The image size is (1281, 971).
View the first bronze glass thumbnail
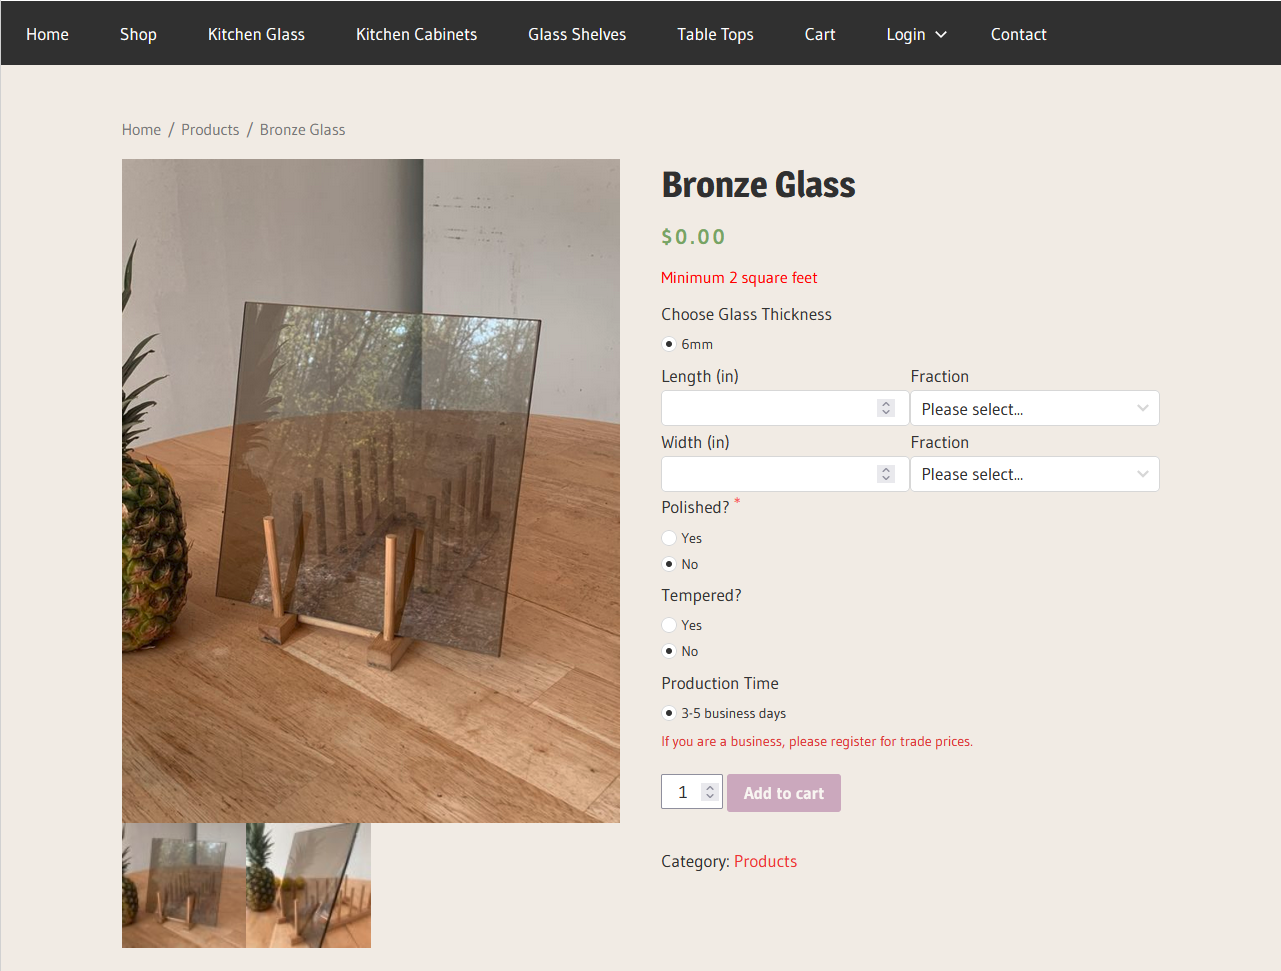184,885
